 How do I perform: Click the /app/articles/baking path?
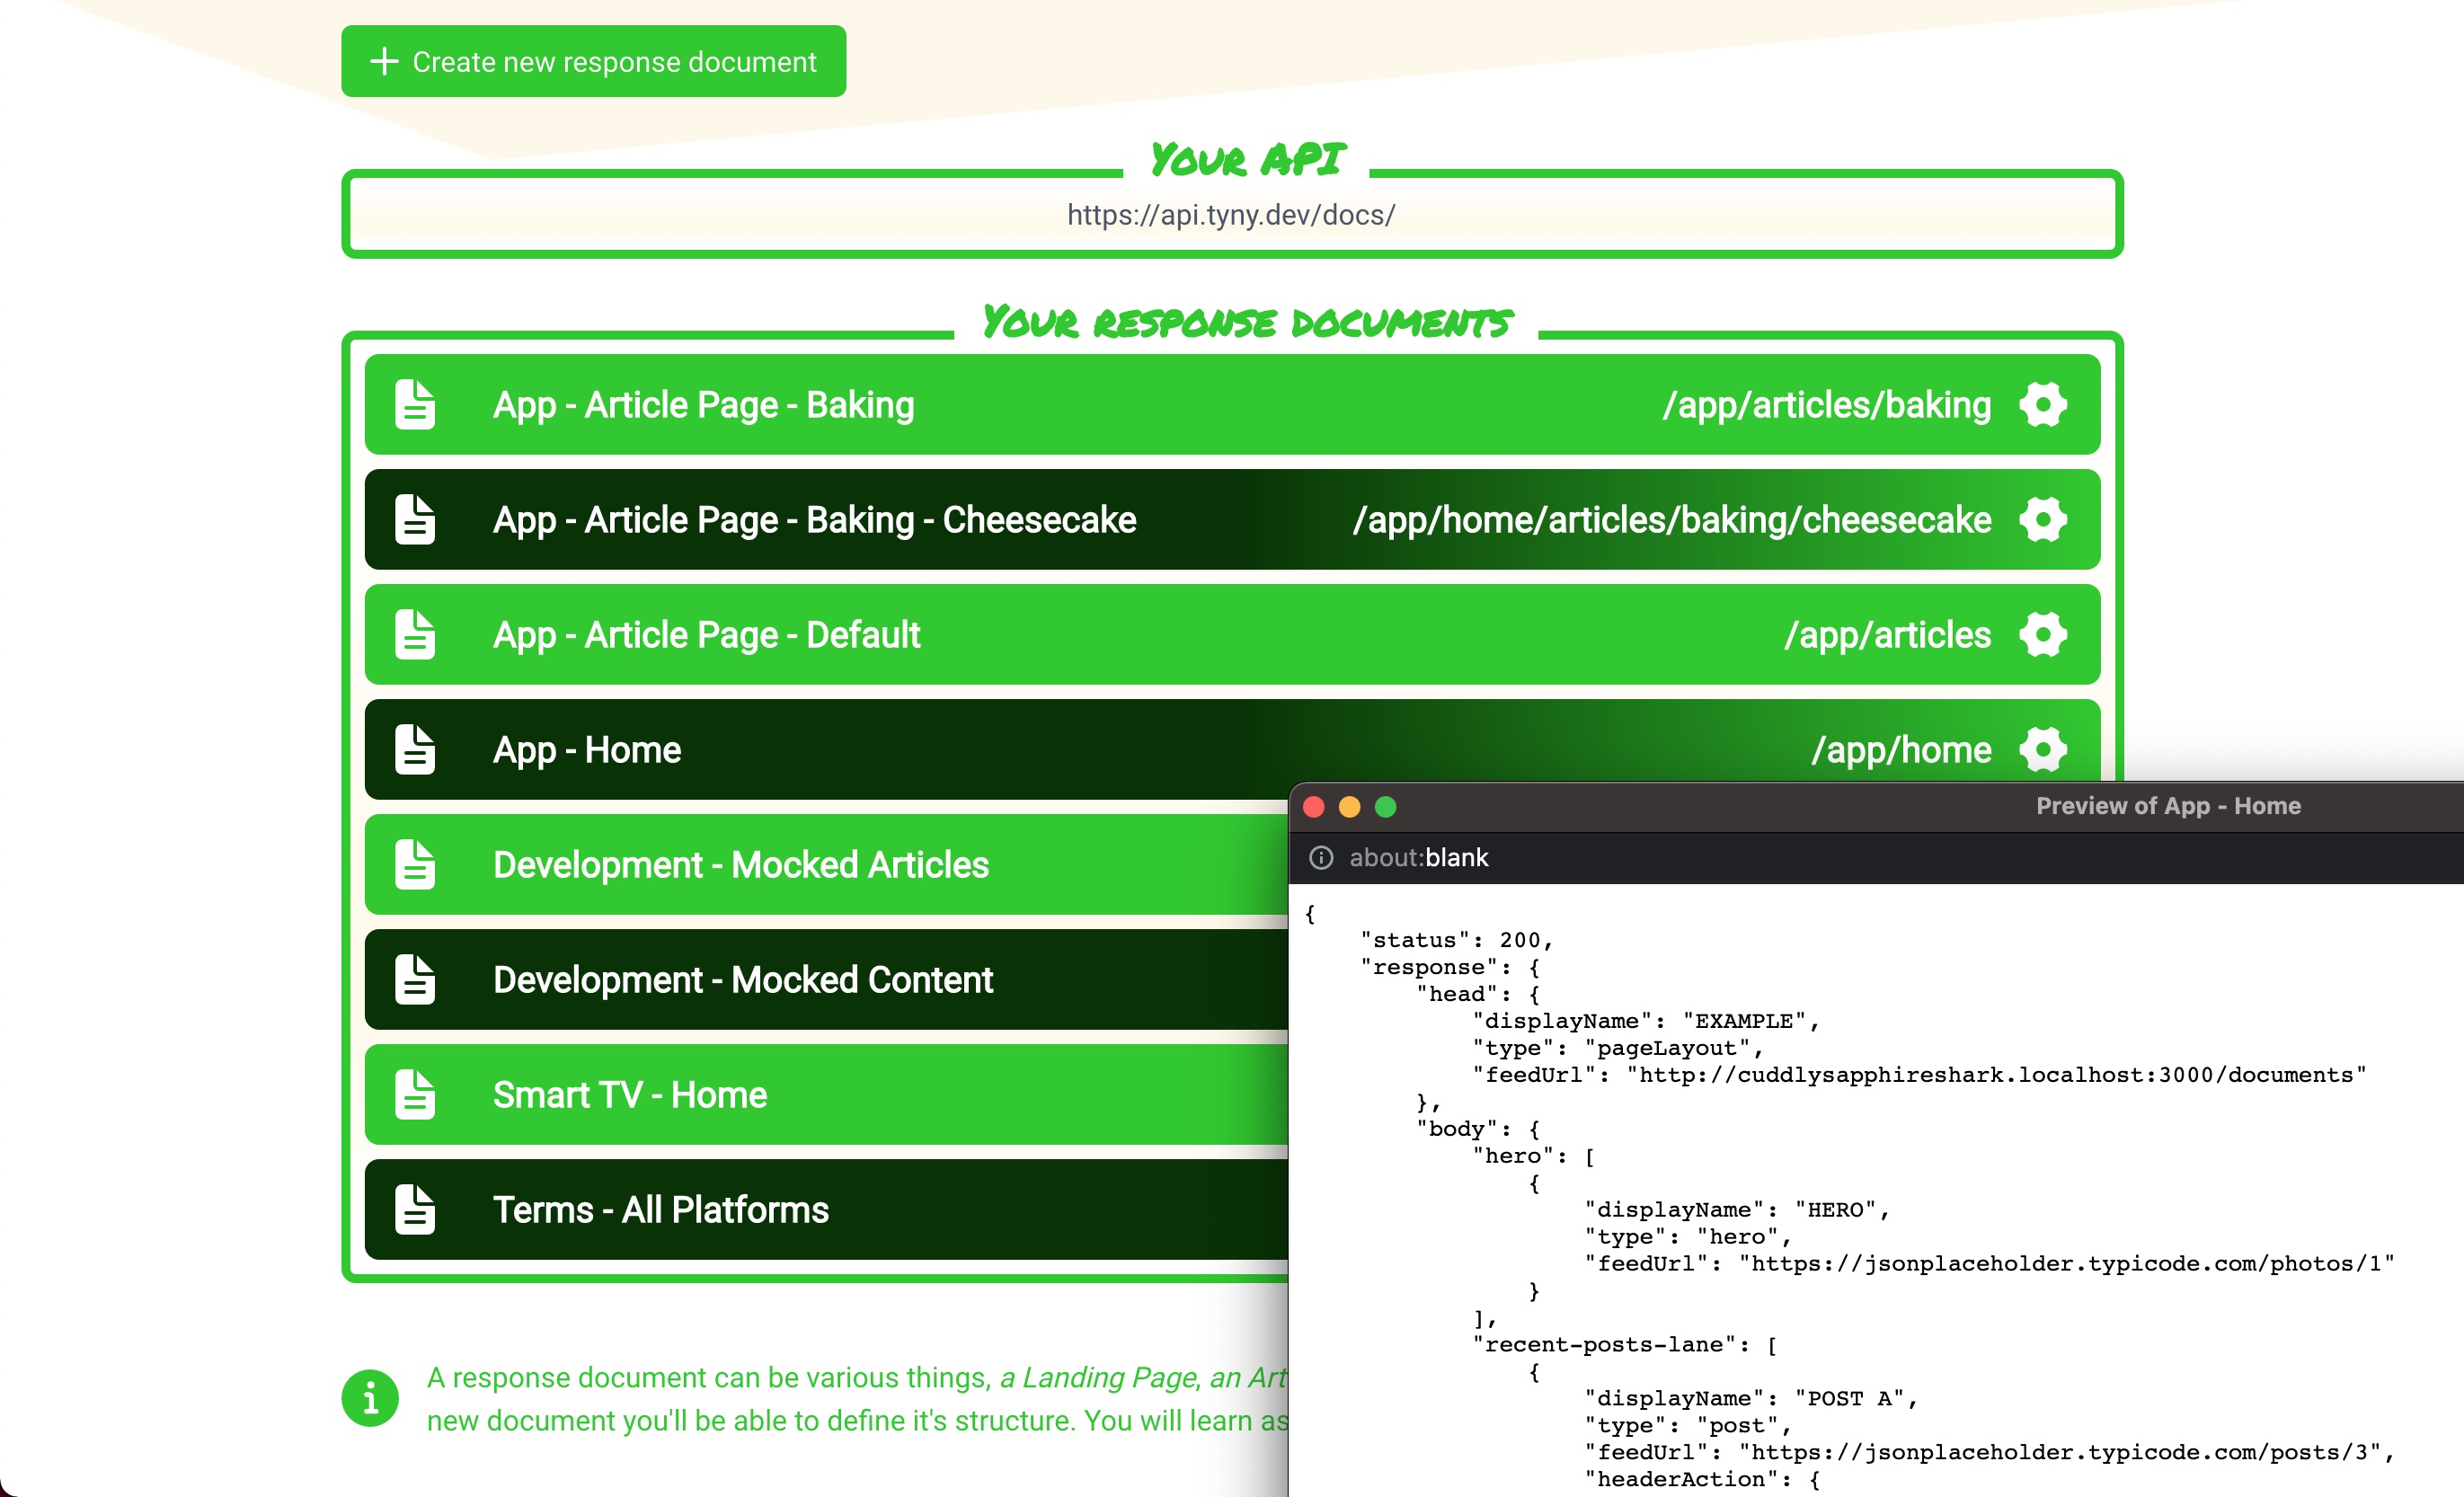pos(1826,405)
